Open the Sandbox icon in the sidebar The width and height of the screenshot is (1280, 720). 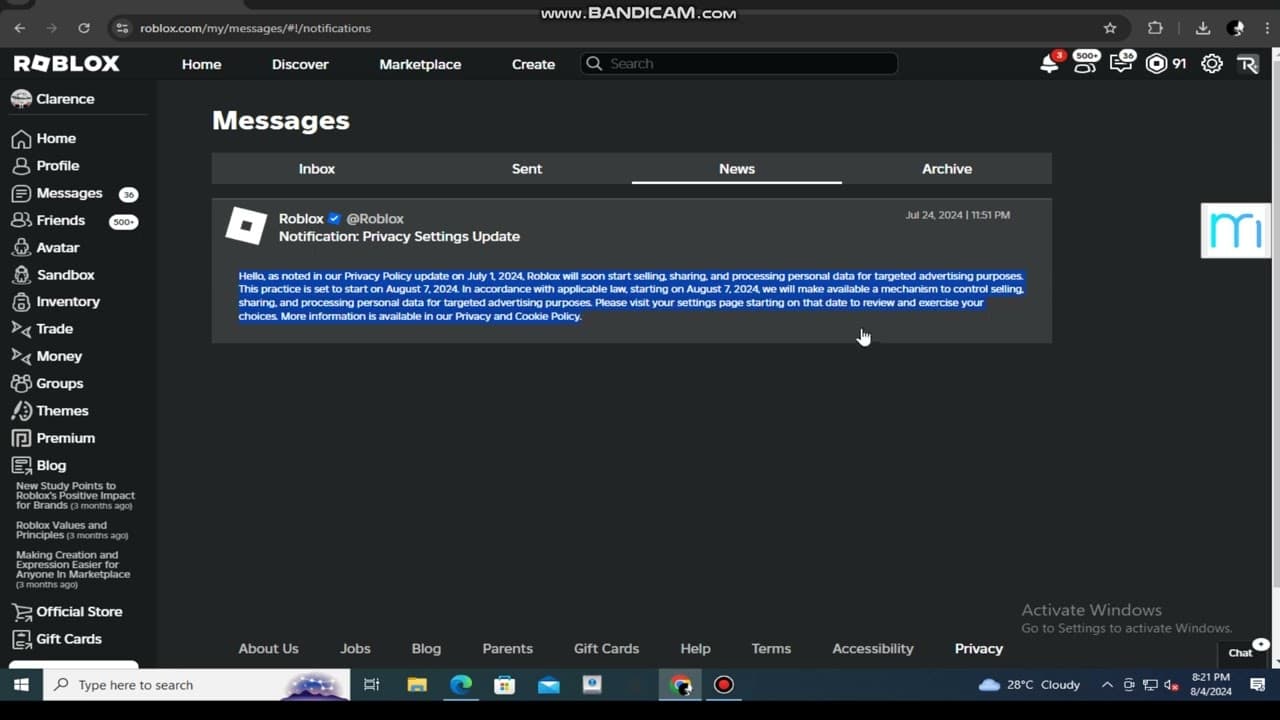pos(21,275)
